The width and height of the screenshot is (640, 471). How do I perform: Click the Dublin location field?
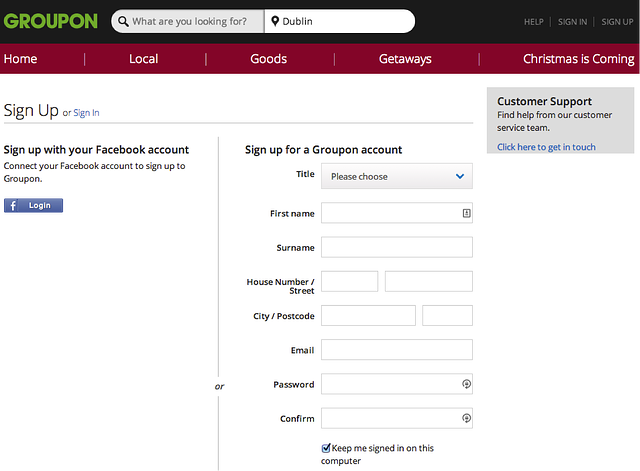tap(340, 21)
